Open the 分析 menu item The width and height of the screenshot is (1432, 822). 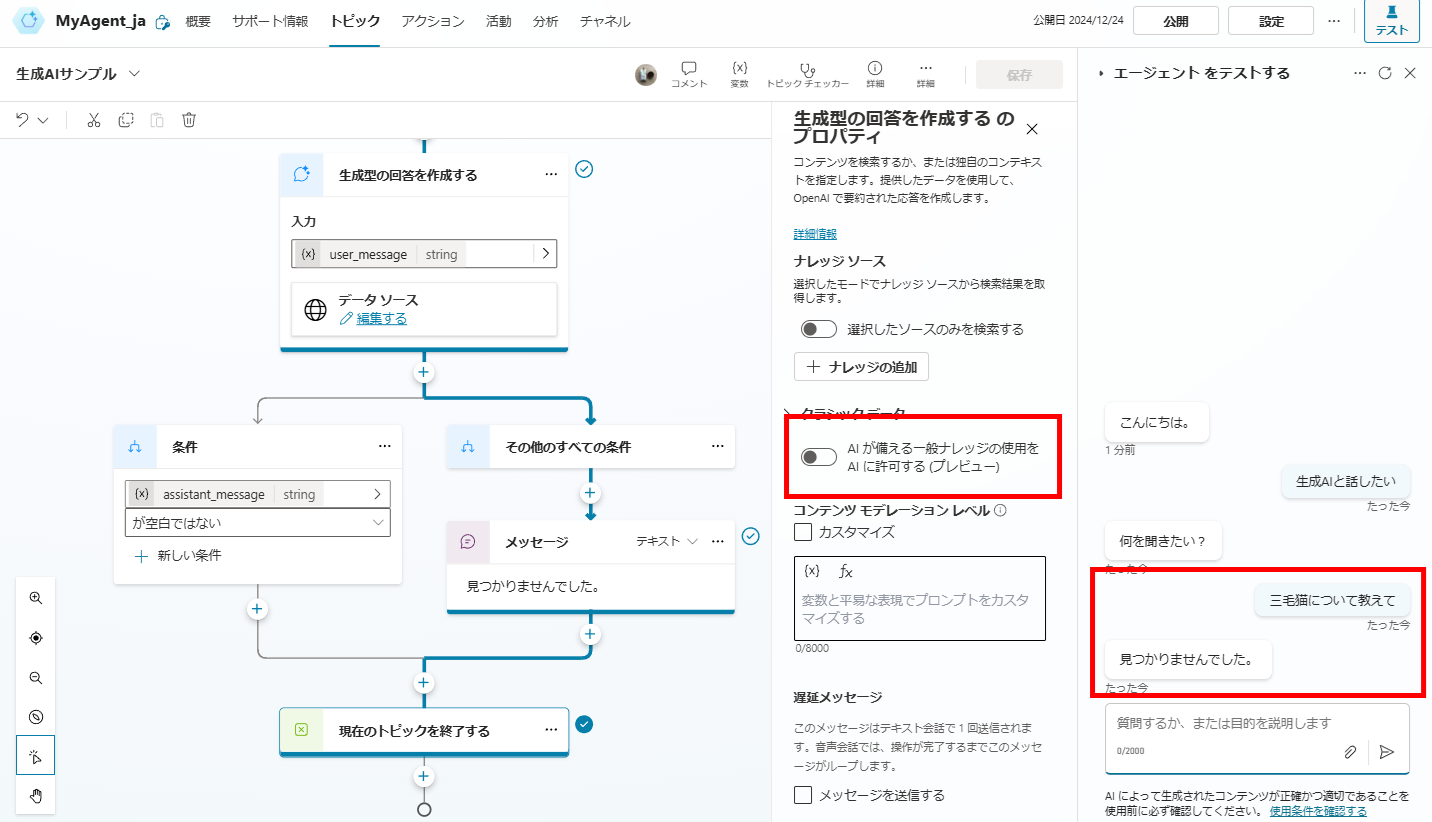[545, 20]
